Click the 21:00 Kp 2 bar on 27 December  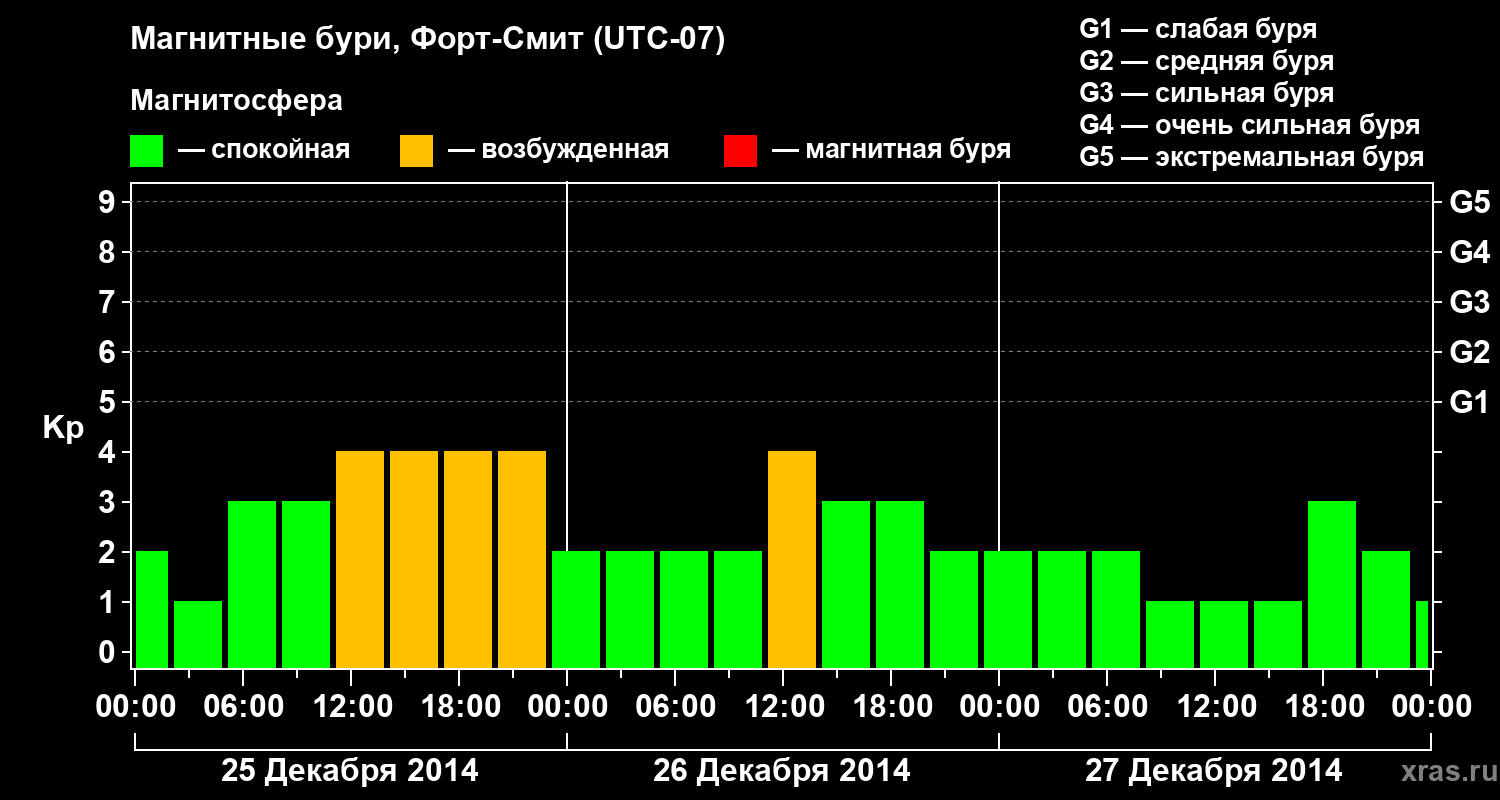point(1386,609)
